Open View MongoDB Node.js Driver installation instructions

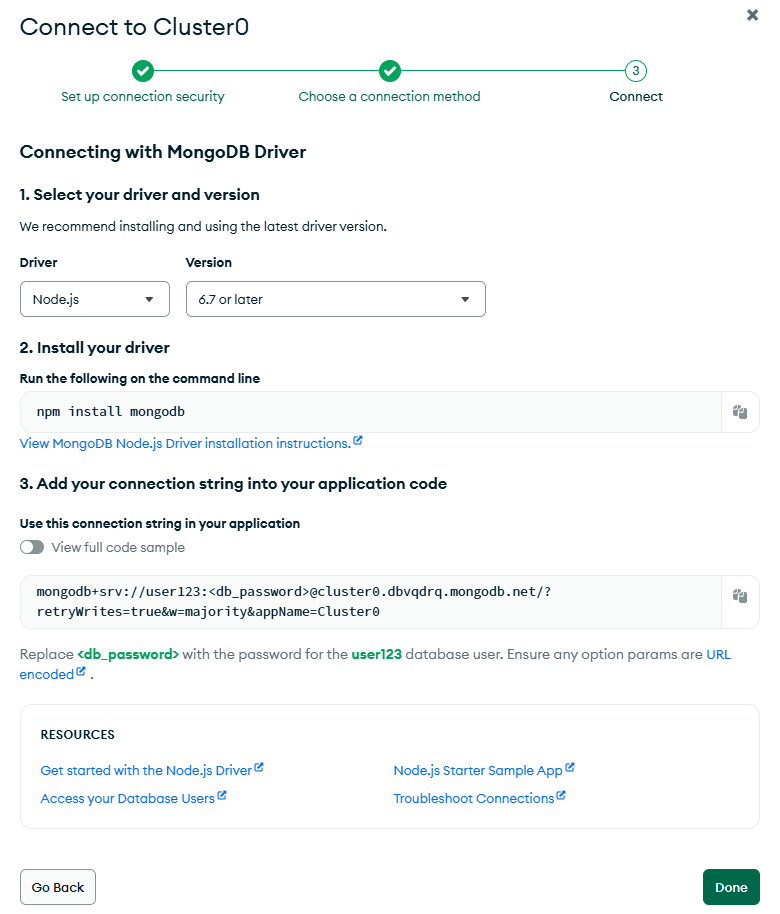(x=185, y=444)
